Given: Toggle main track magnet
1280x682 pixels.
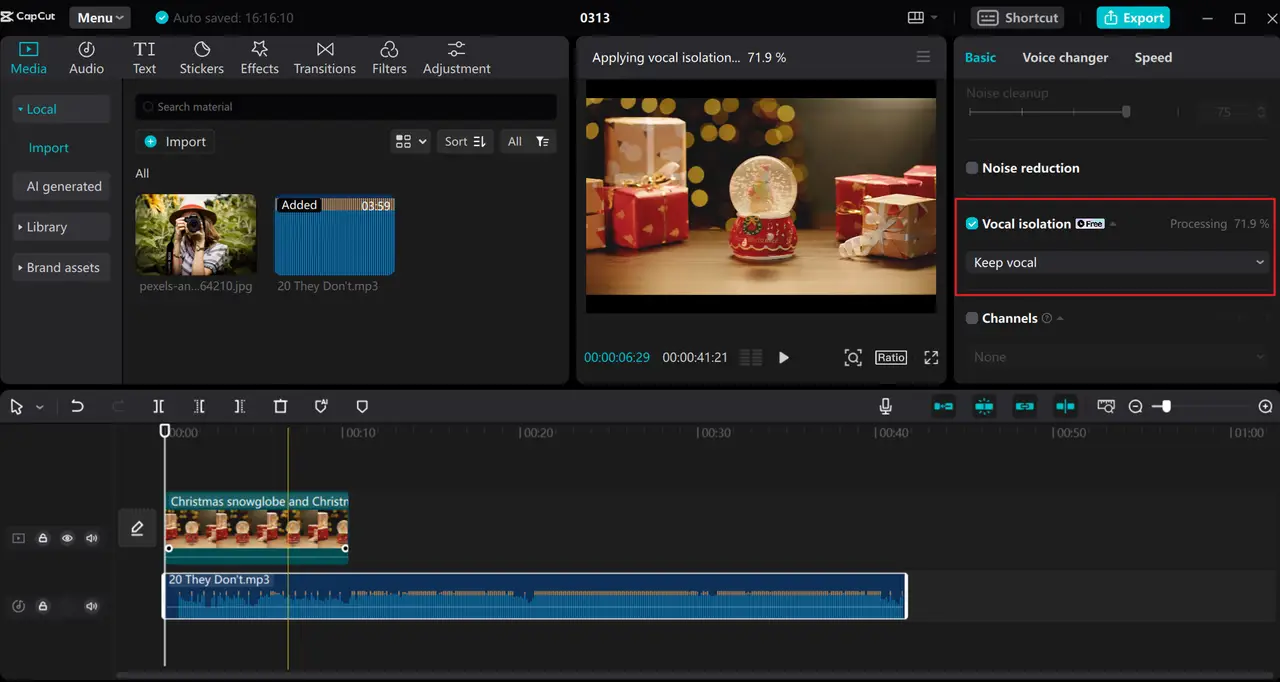Looking at the screenshot, I should [x=943, y=406].
